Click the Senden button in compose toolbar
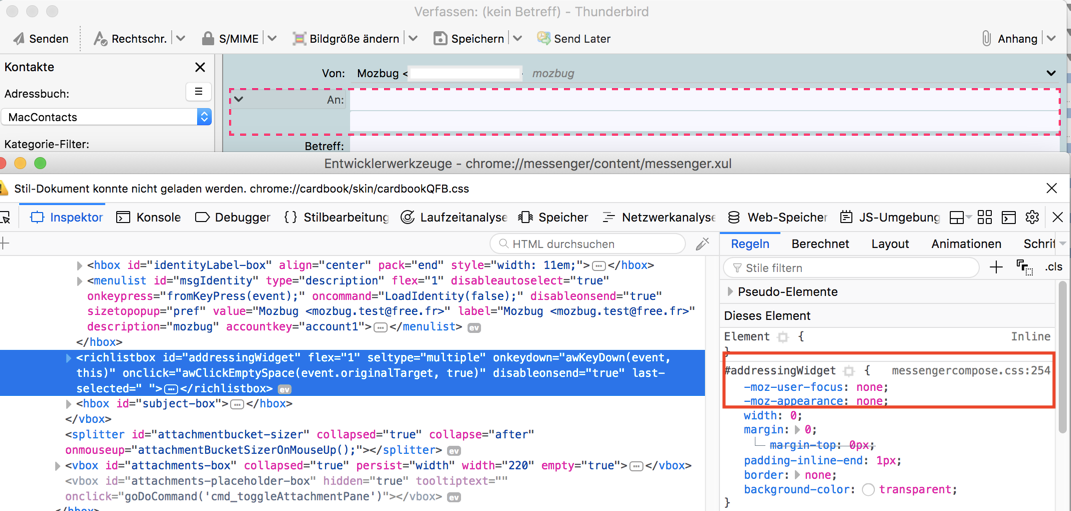 click(40, 39)
